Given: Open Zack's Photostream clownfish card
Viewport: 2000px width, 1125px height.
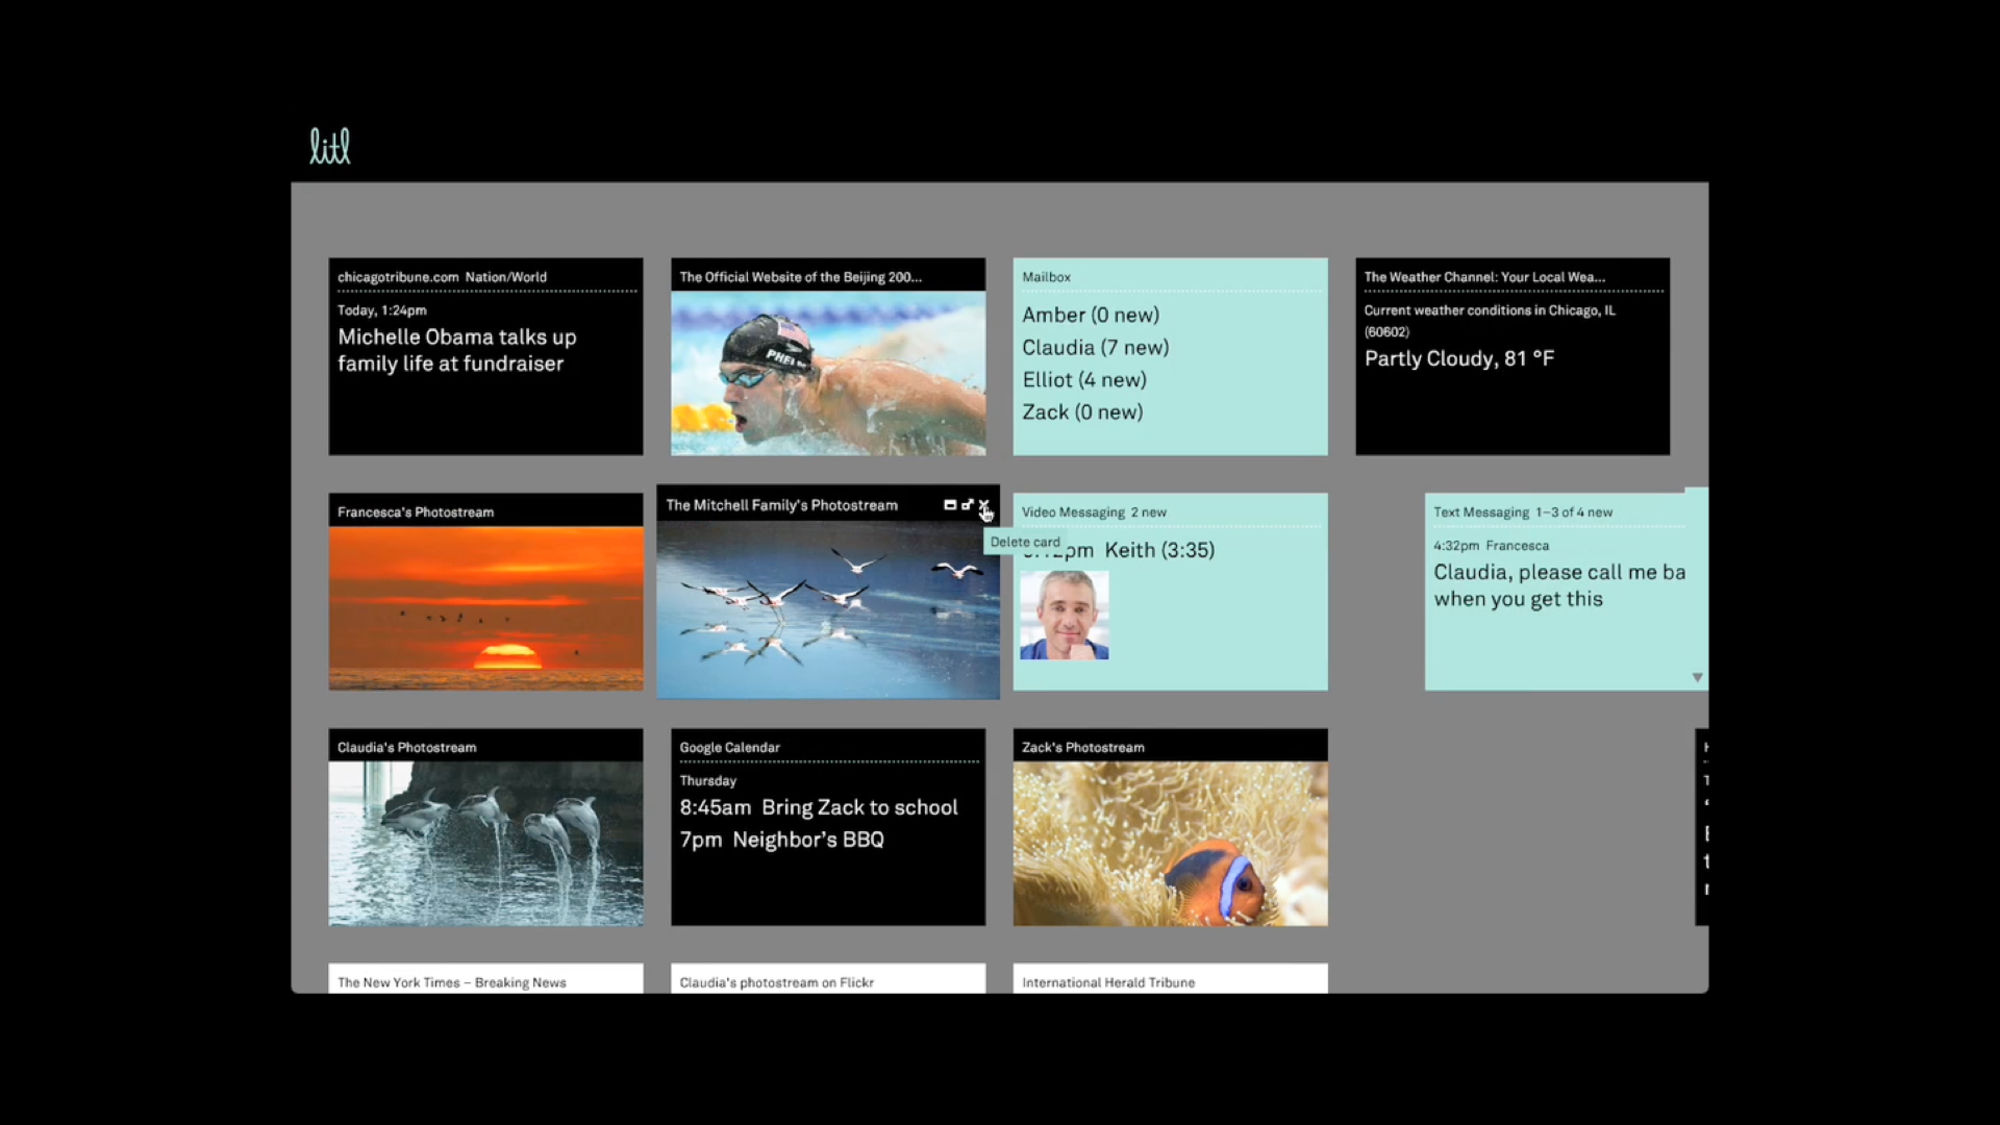Looking at the screenshot, I should tap(1170, 842).
